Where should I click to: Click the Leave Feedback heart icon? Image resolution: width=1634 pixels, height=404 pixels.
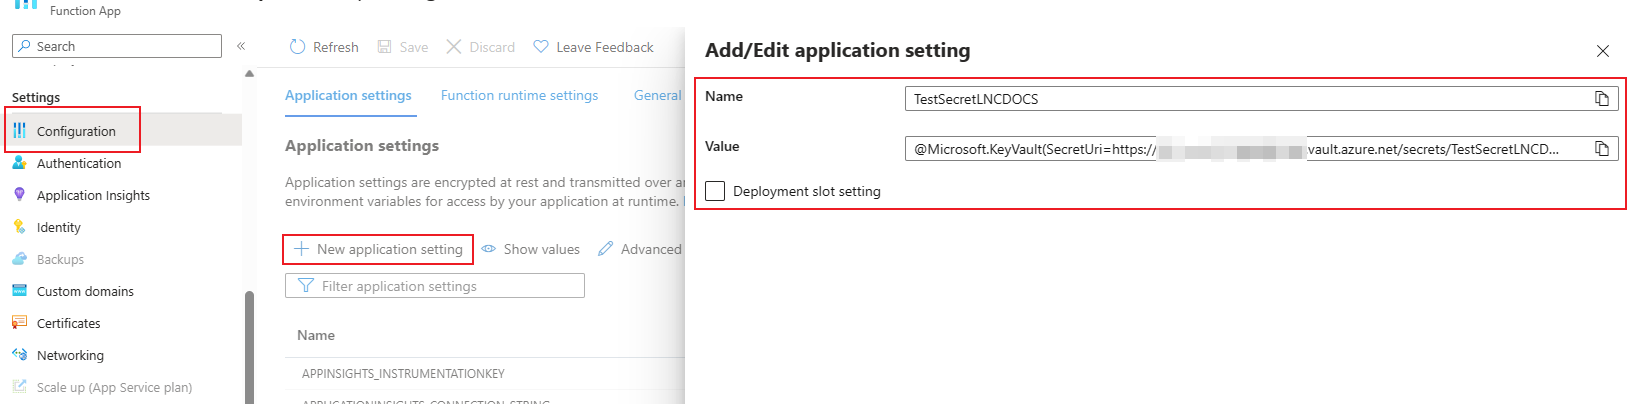(x=541, y=46)
